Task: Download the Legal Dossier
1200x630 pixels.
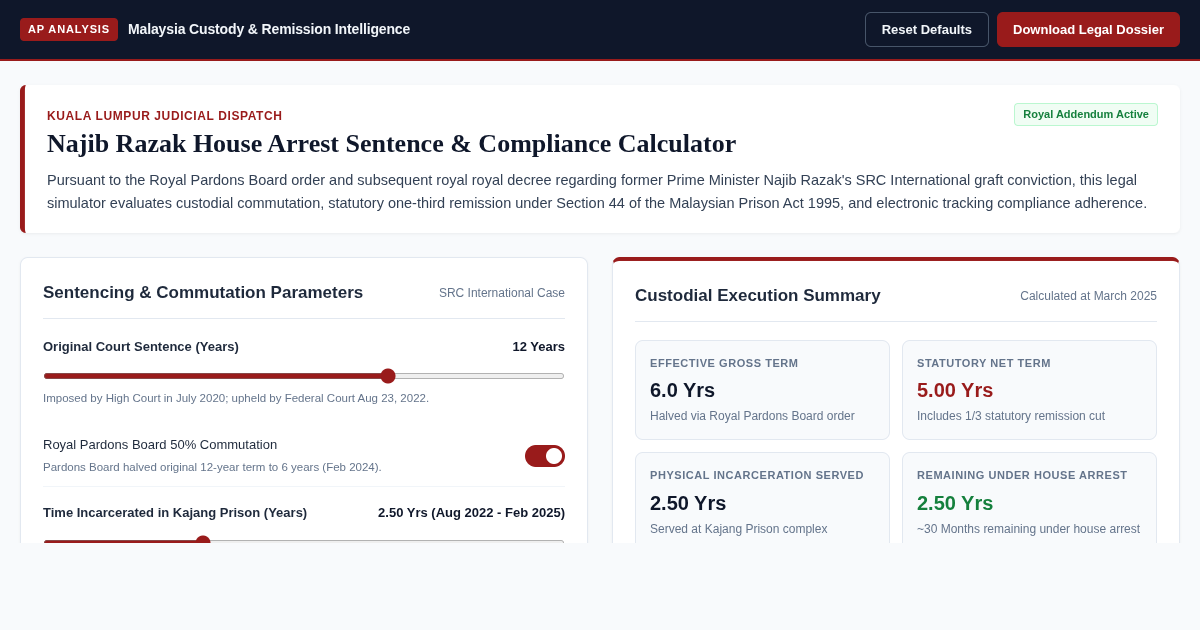Action: pyautogui.click(x=1088, y=29)
